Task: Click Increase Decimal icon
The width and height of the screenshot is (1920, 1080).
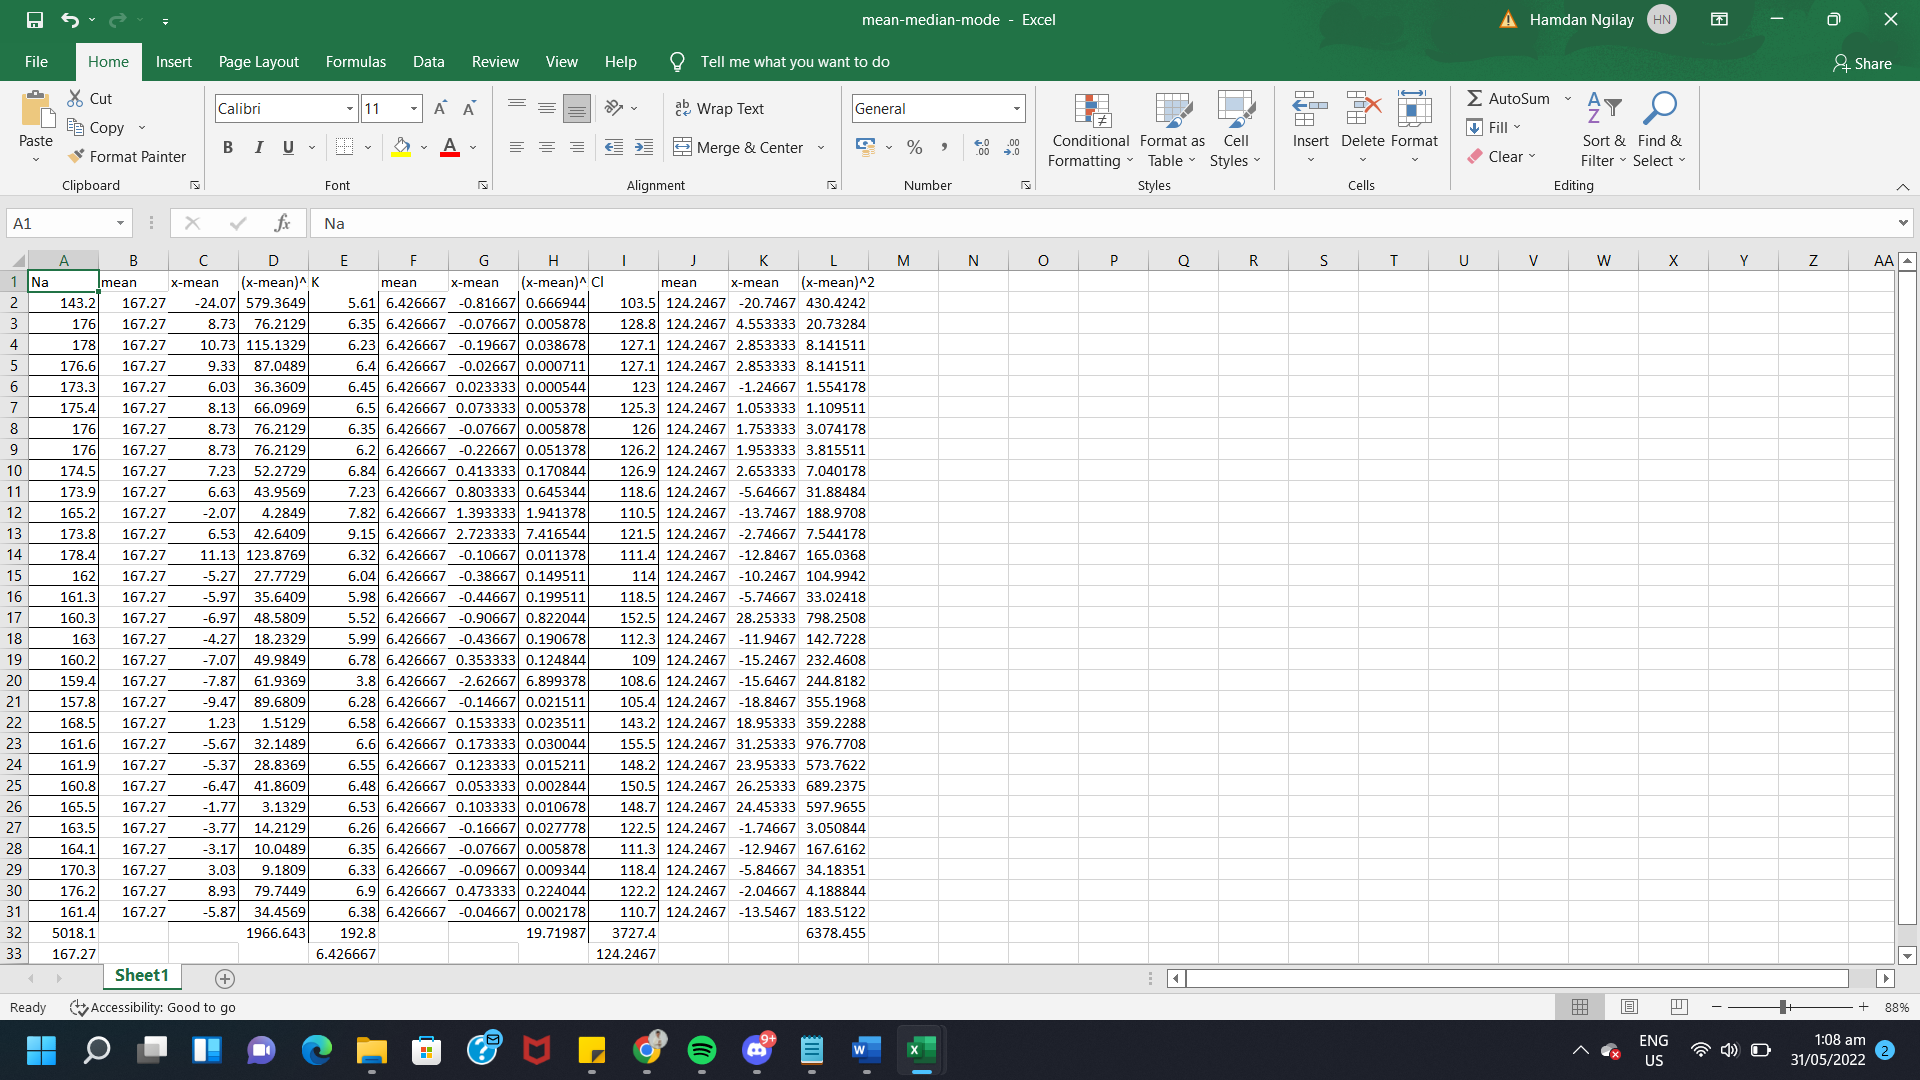Action: coord(982,147)
